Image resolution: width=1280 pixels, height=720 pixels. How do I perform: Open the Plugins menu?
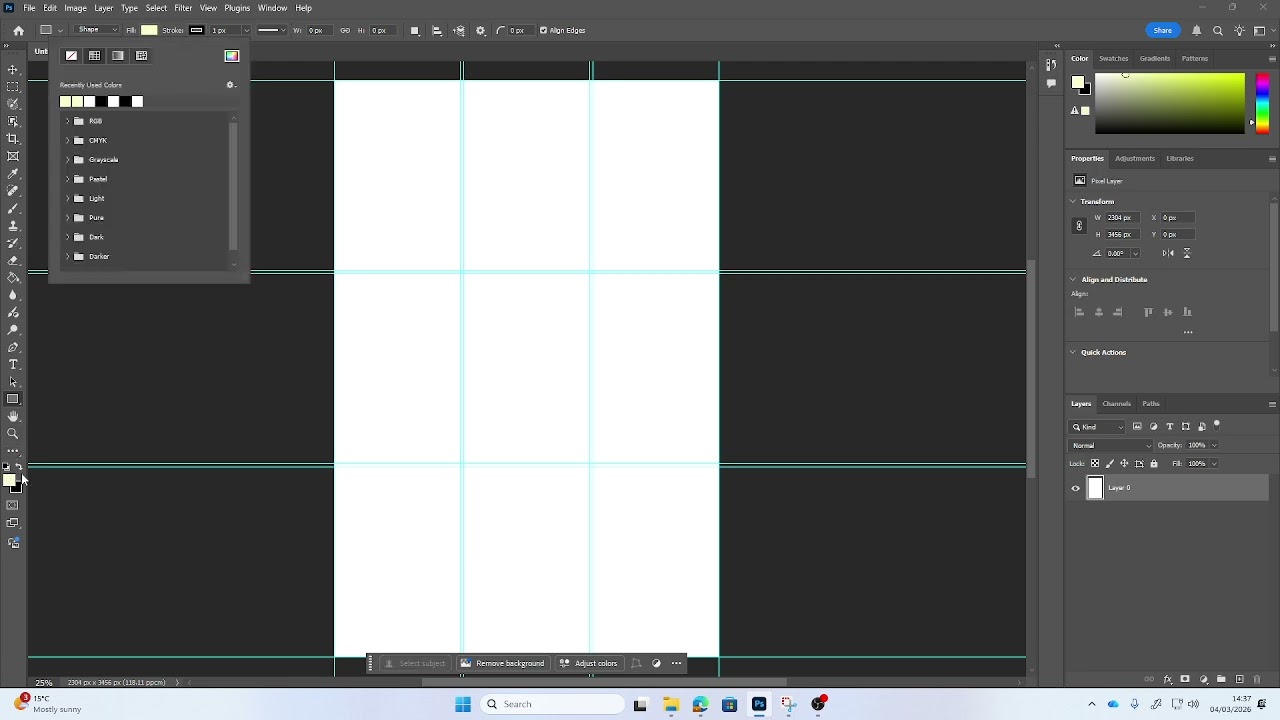(237, 8)
